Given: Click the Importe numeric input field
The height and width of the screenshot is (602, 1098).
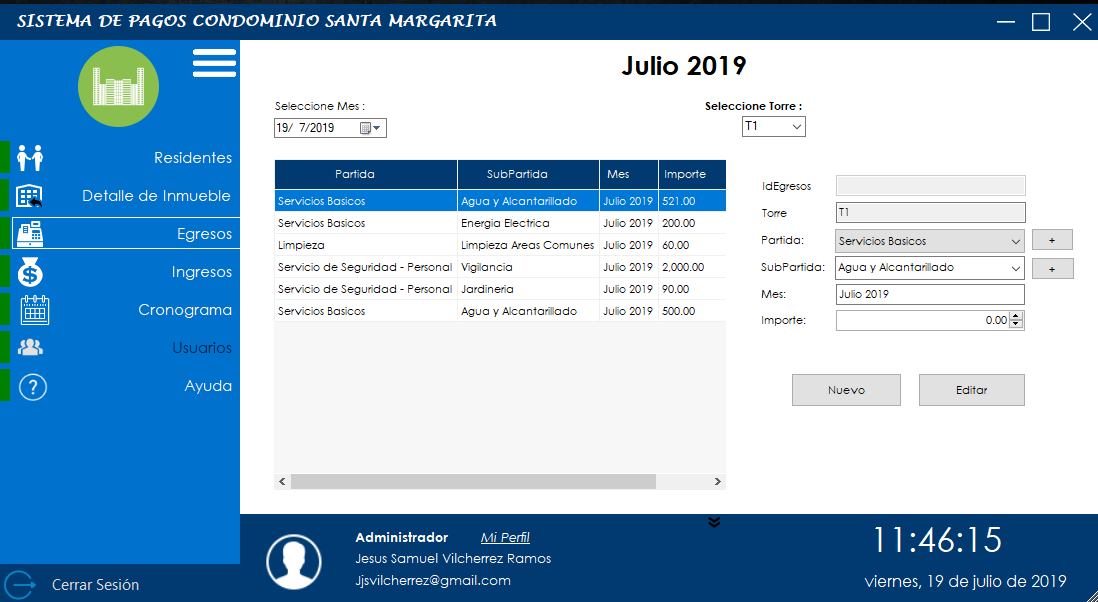Looking at the screenshot, I should coord(920,320).
